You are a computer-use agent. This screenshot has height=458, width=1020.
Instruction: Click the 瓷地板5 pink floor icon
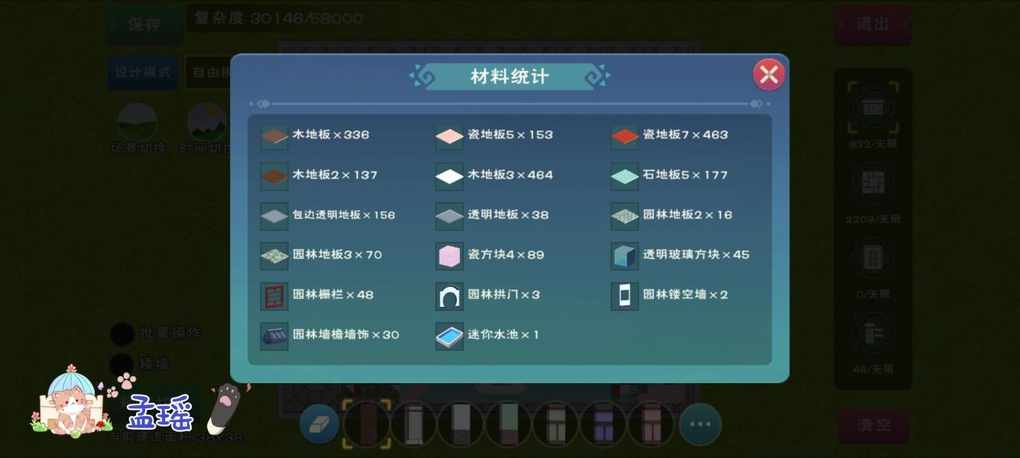click(x=450, y=137)
